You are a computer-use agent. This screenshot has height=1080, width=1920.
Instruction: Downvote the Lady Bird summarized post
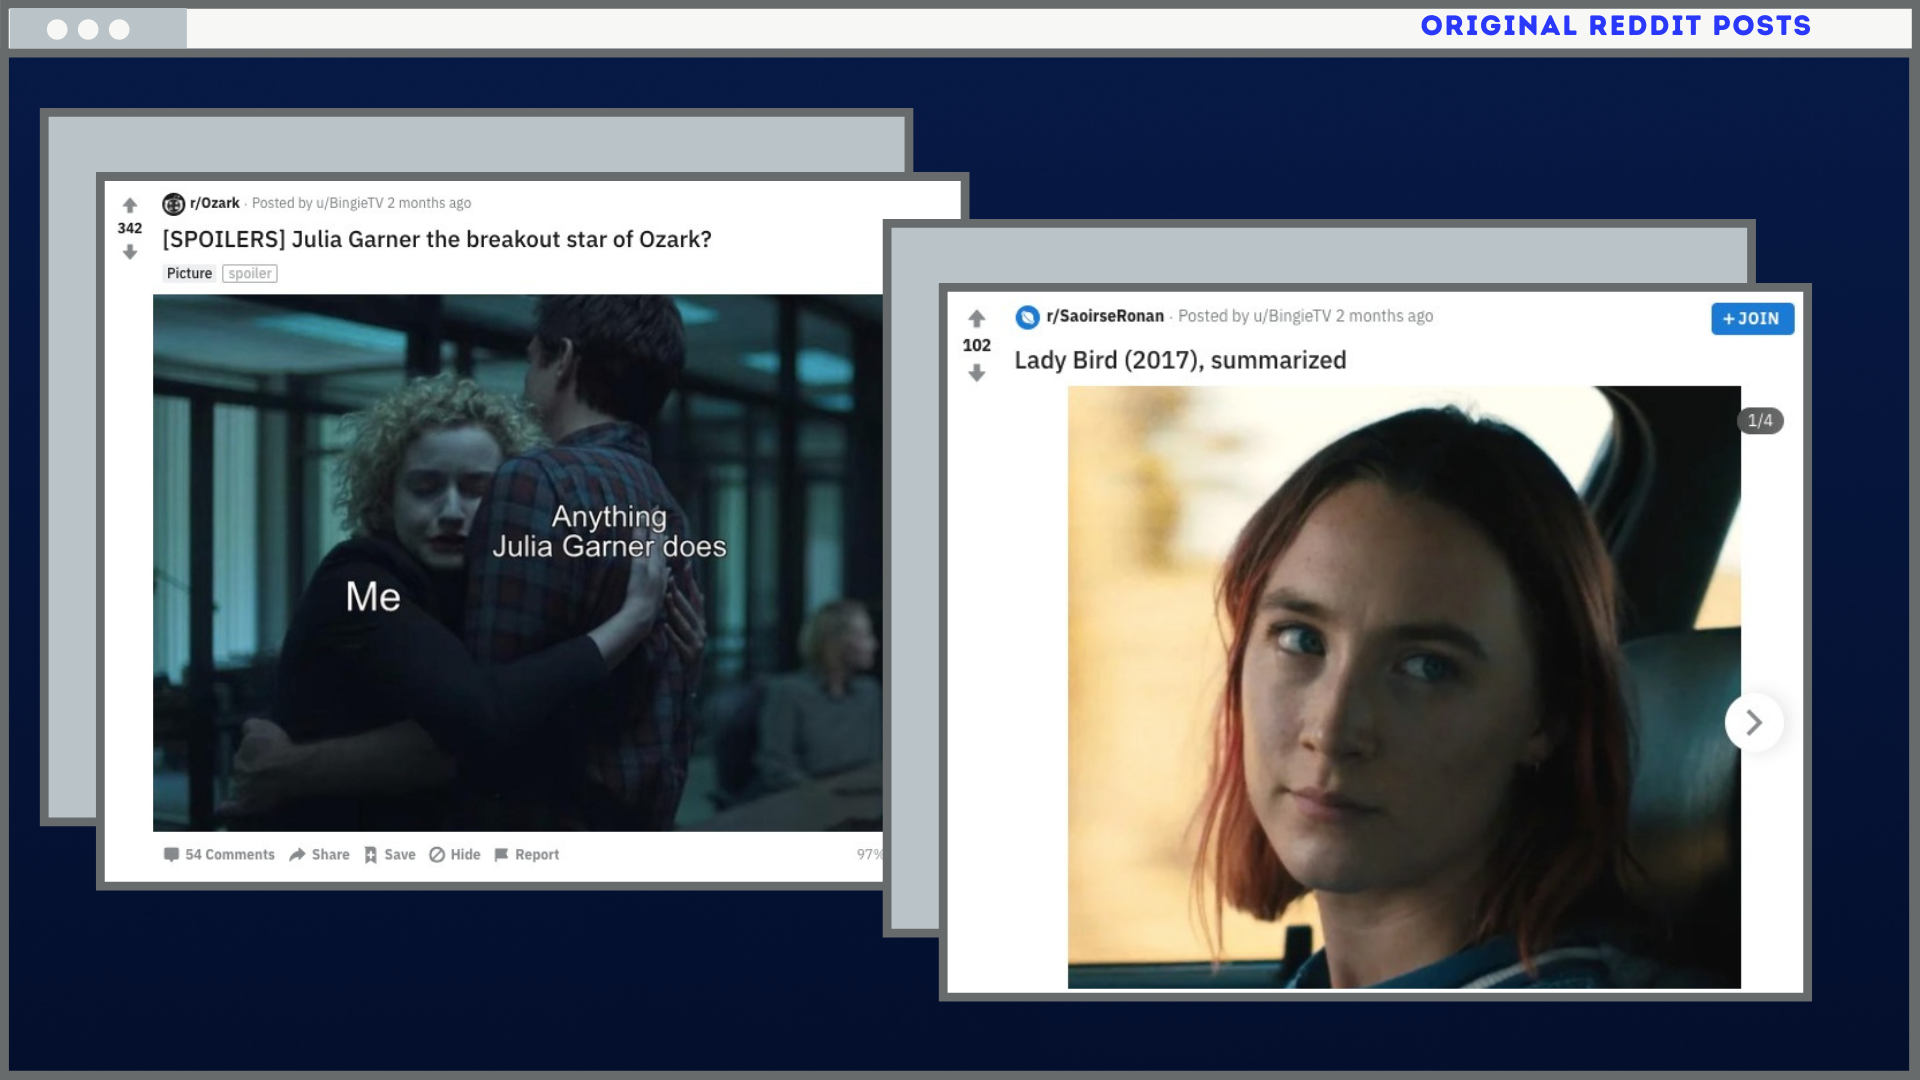[977, 373]
